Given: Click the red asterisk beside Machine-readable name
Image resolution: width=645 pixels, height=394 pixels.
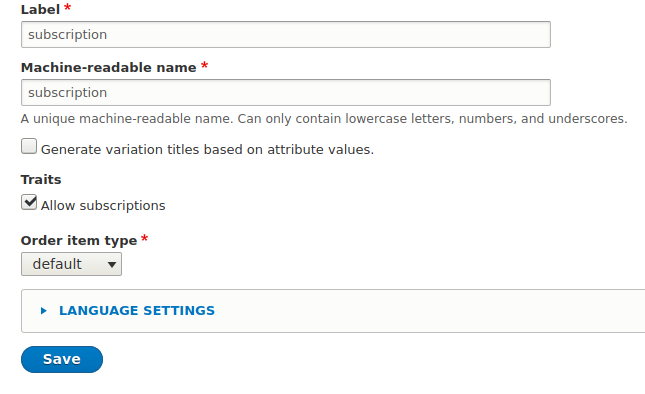Looking at the screenshot, I should pyautogui.click(x=204, y=65).
